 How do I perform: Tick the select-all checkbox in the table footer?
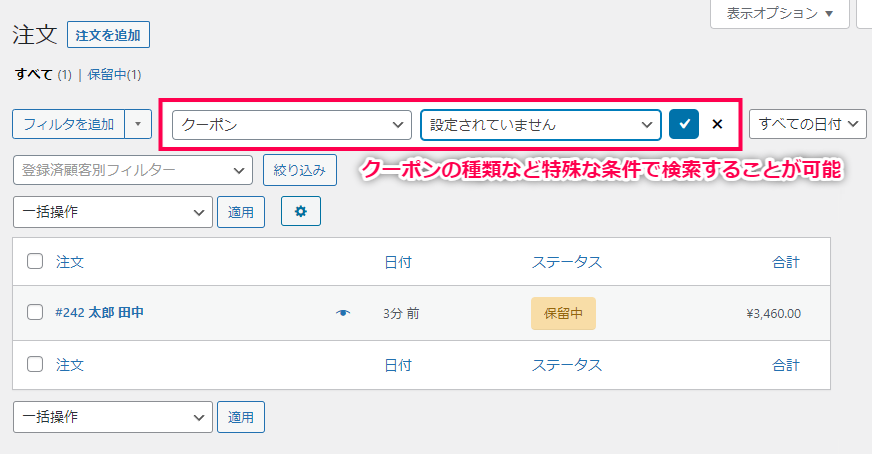35,364
